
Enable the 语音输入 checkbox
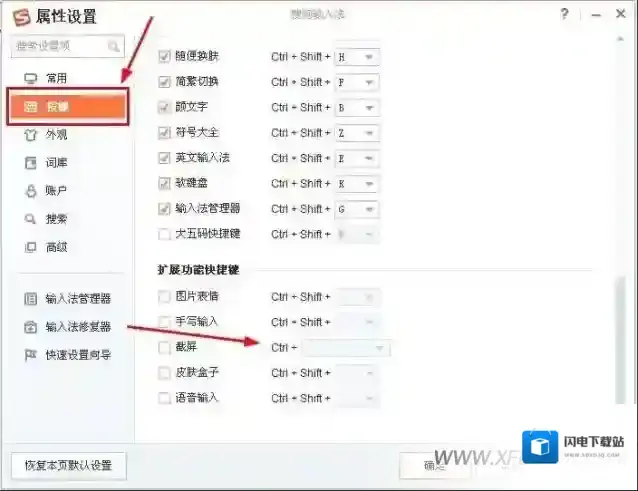pos(164,398)
